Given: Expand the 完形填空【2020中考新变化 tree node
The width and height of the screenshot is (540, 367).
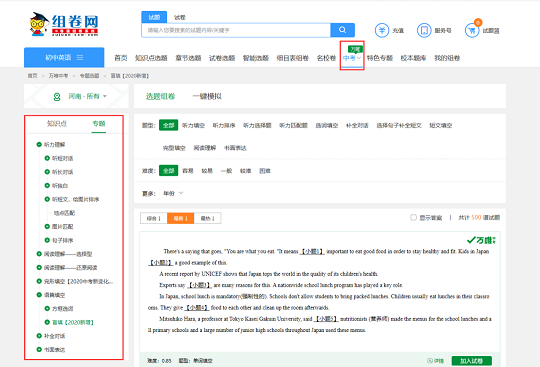Looking at the screenshot, I should coord(39,281).
